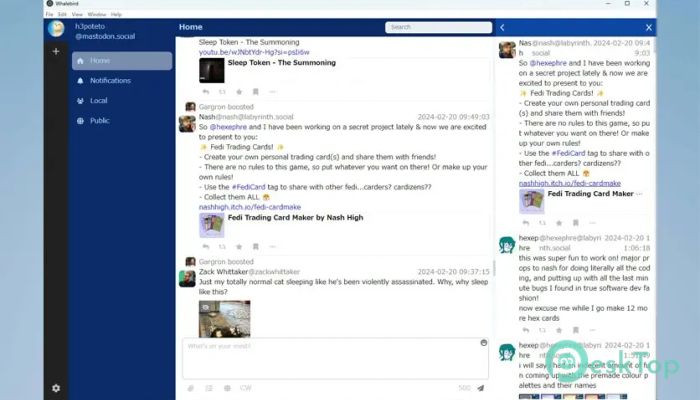Viewport: 700px width, 400px height.
Task: Open the youtu.be Sleep Token link
Action: coord(254,52)
